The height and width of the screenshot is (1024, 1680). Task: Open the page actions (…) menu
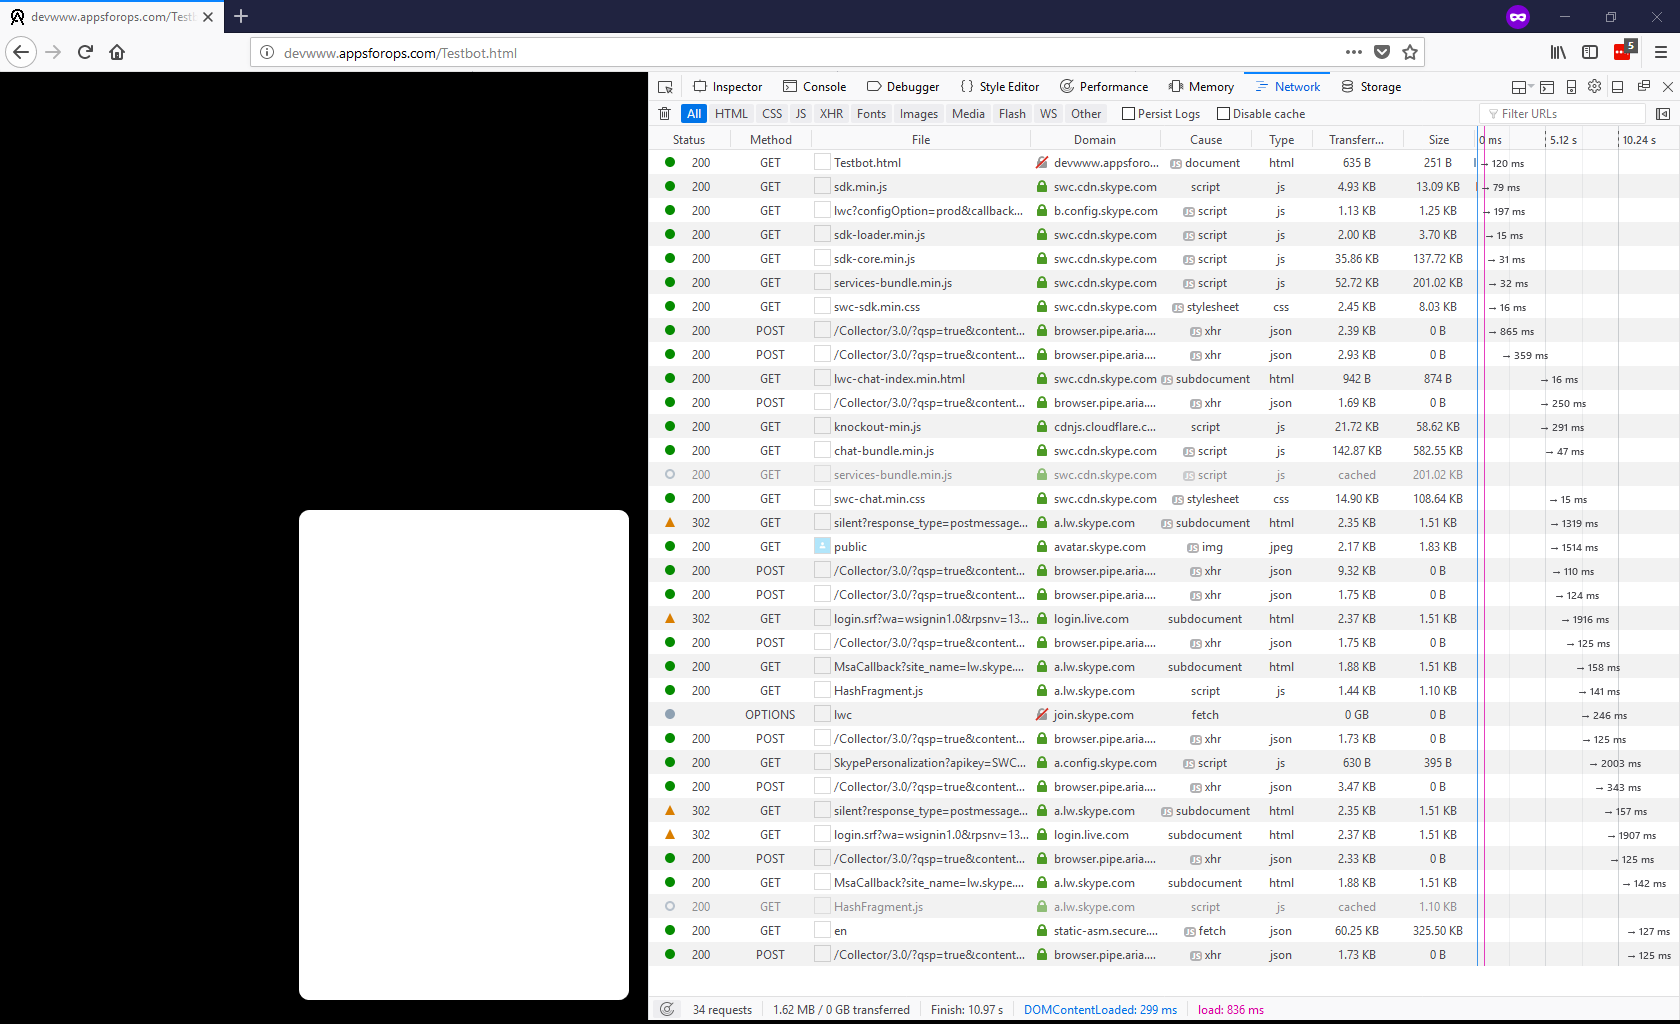pos(1353,52)
